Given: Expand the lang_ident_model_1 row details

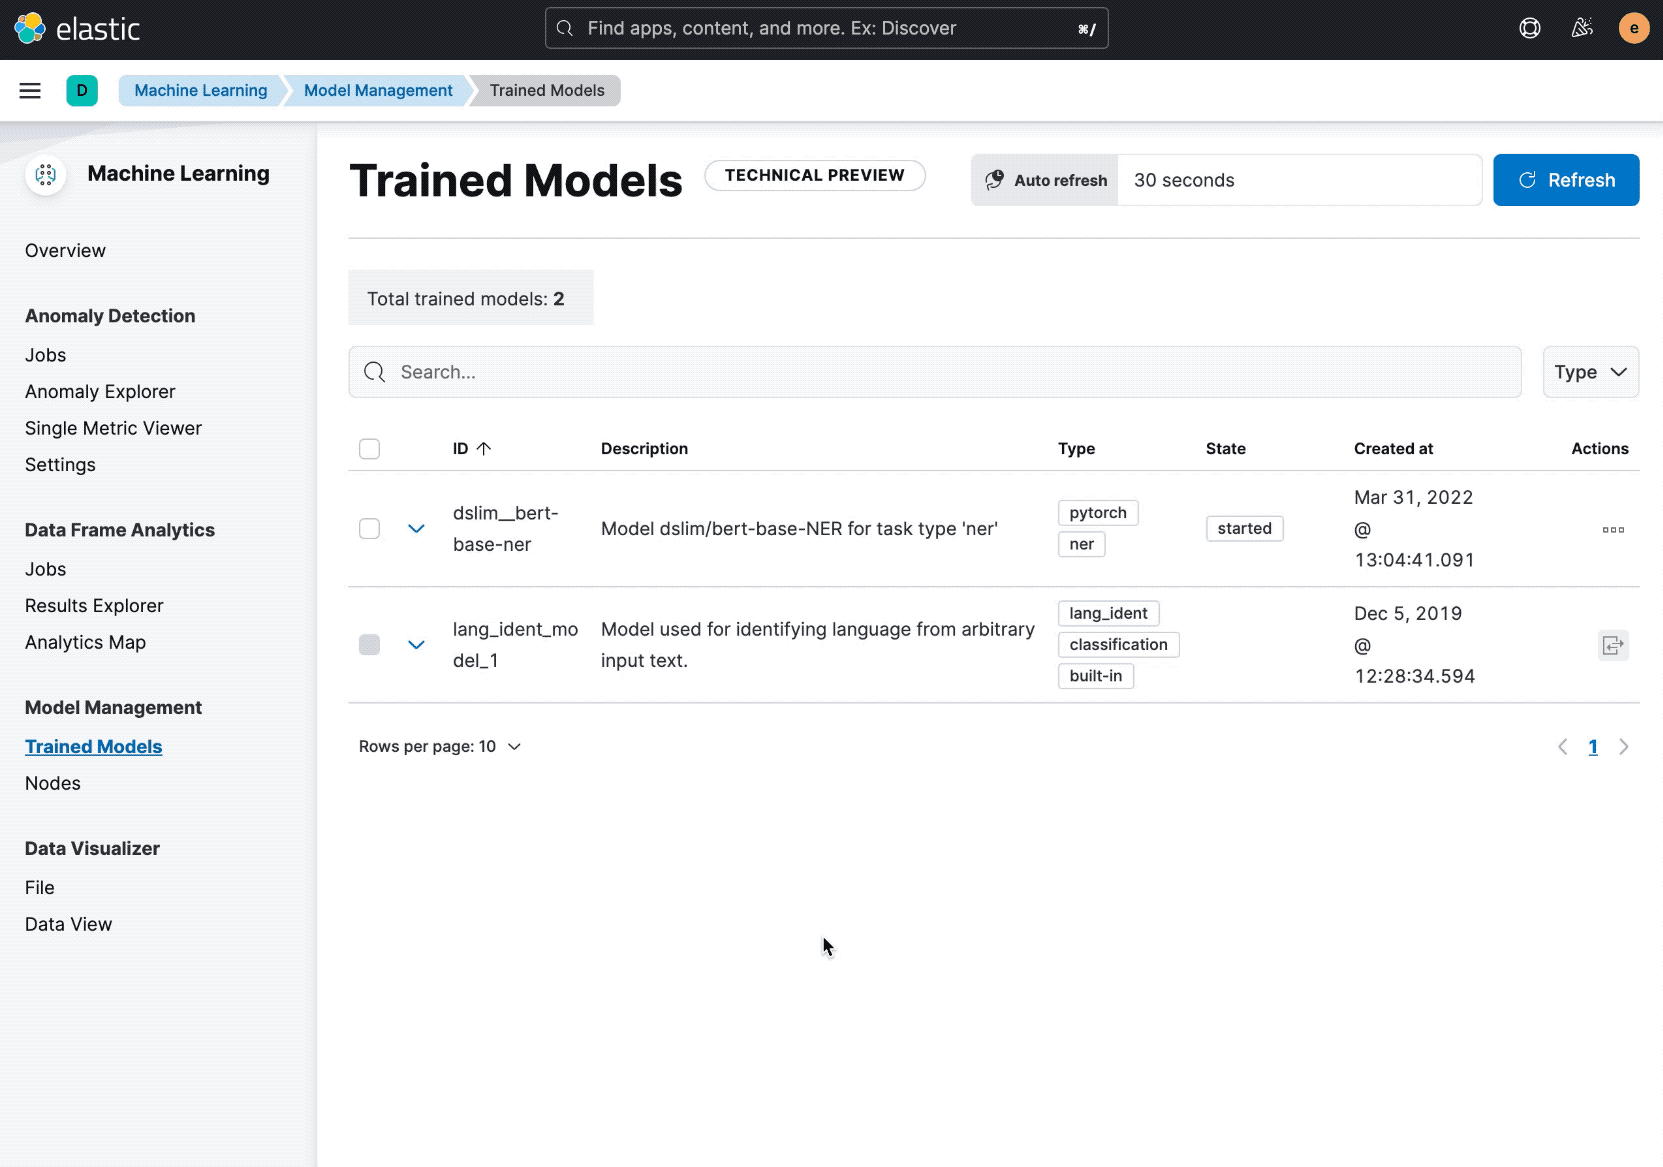Looking at the screenshot, I should pyautogui.click(x=416, y=645).
